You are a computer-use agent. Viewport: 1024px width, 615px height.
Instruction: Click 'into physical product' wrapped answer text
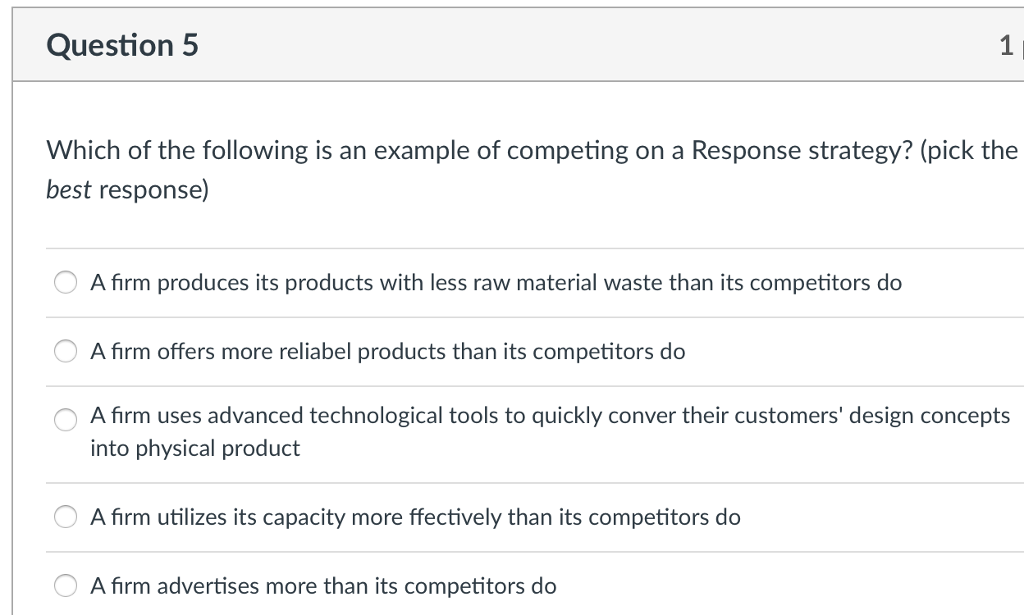[195, 448]
